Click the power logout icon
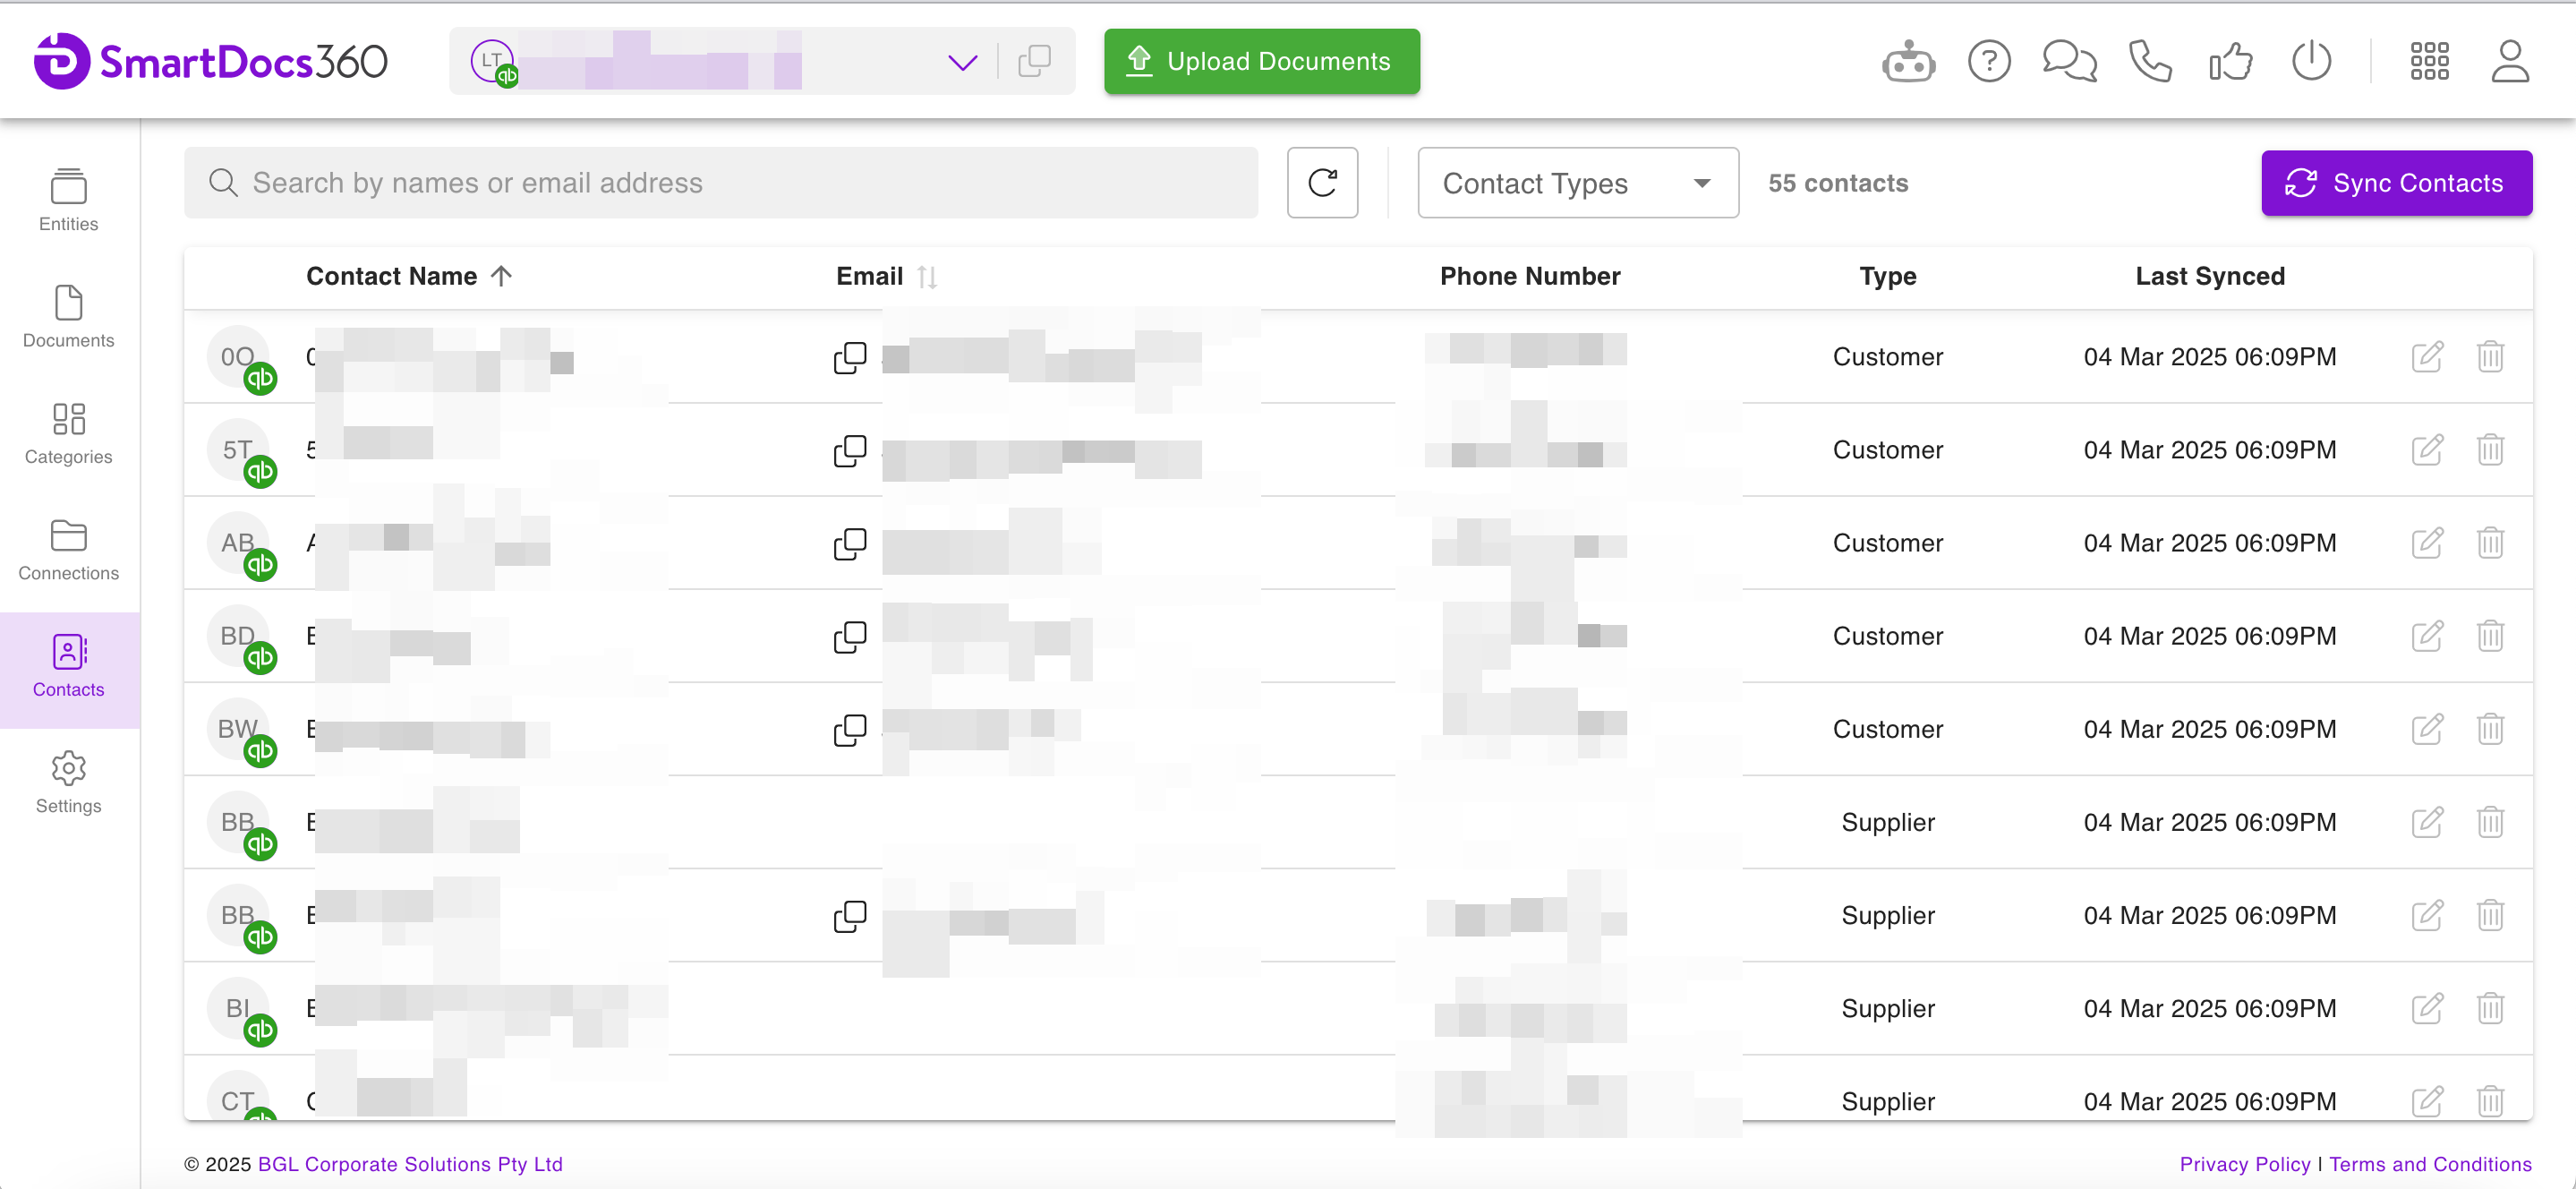This screenshot has width=2576, height=1189. click(2311, 62)
